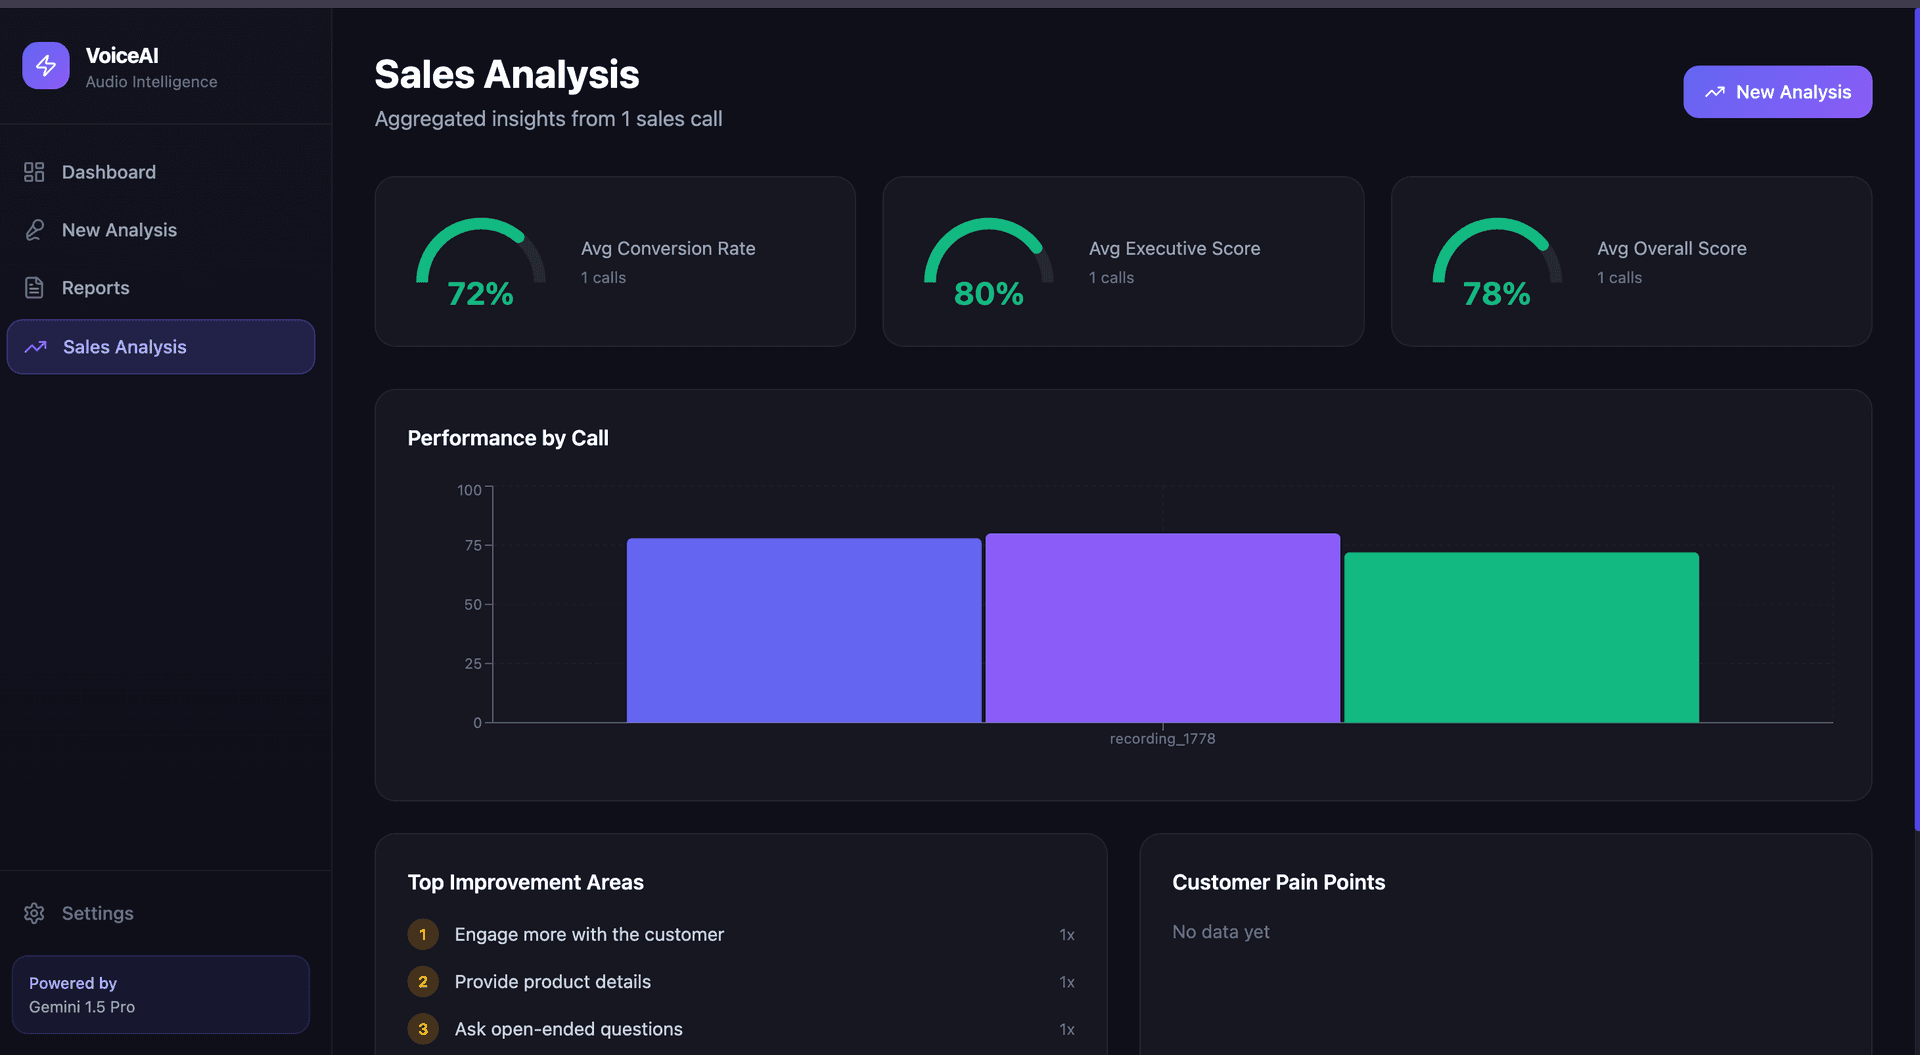This screenshot has width=1920, height=1055.
Task: Open Settings in the sidebar
Action: [x=161, y=913]
